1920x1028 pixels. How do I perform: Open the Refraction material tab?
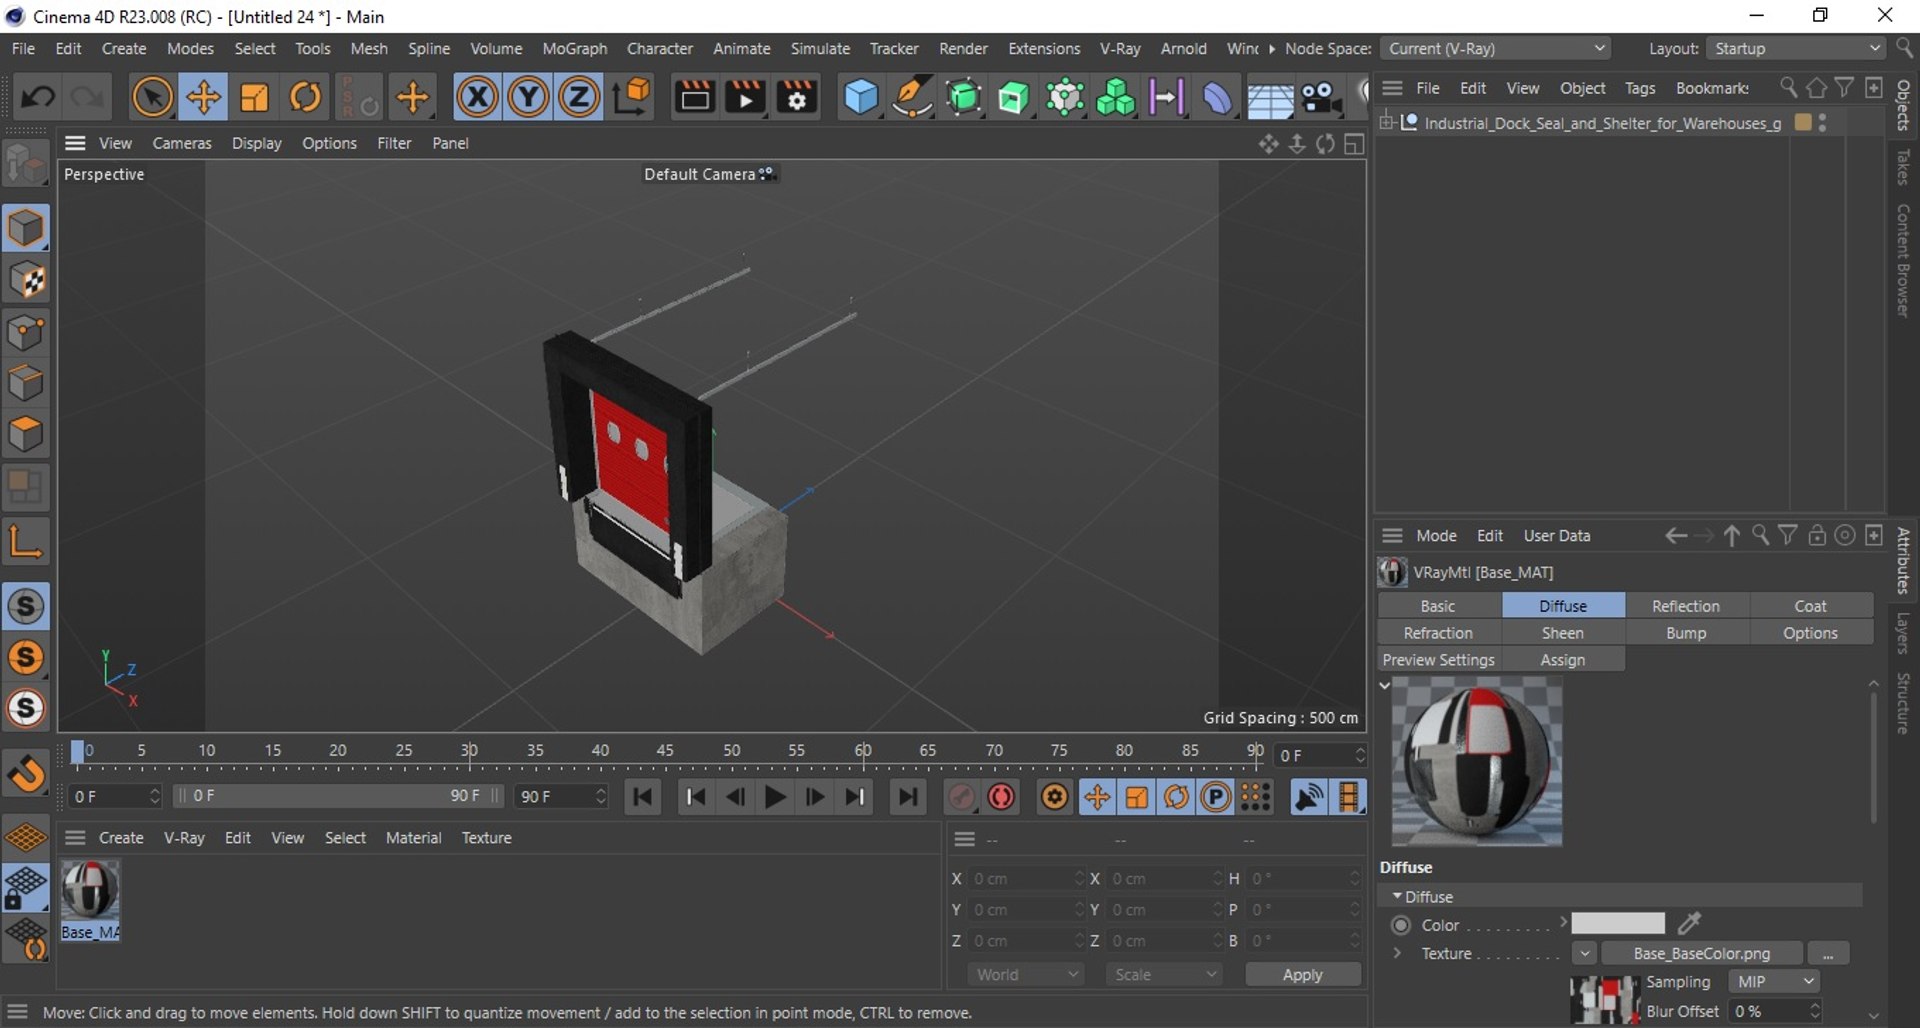[1438, 633]
